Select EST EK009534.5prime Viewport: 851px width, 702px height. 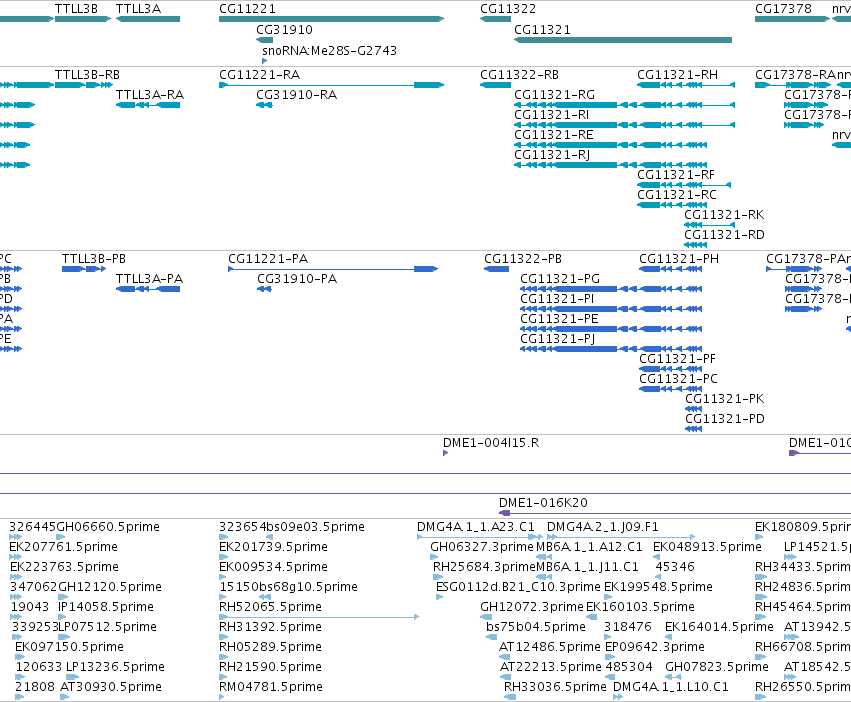(274, 567)
